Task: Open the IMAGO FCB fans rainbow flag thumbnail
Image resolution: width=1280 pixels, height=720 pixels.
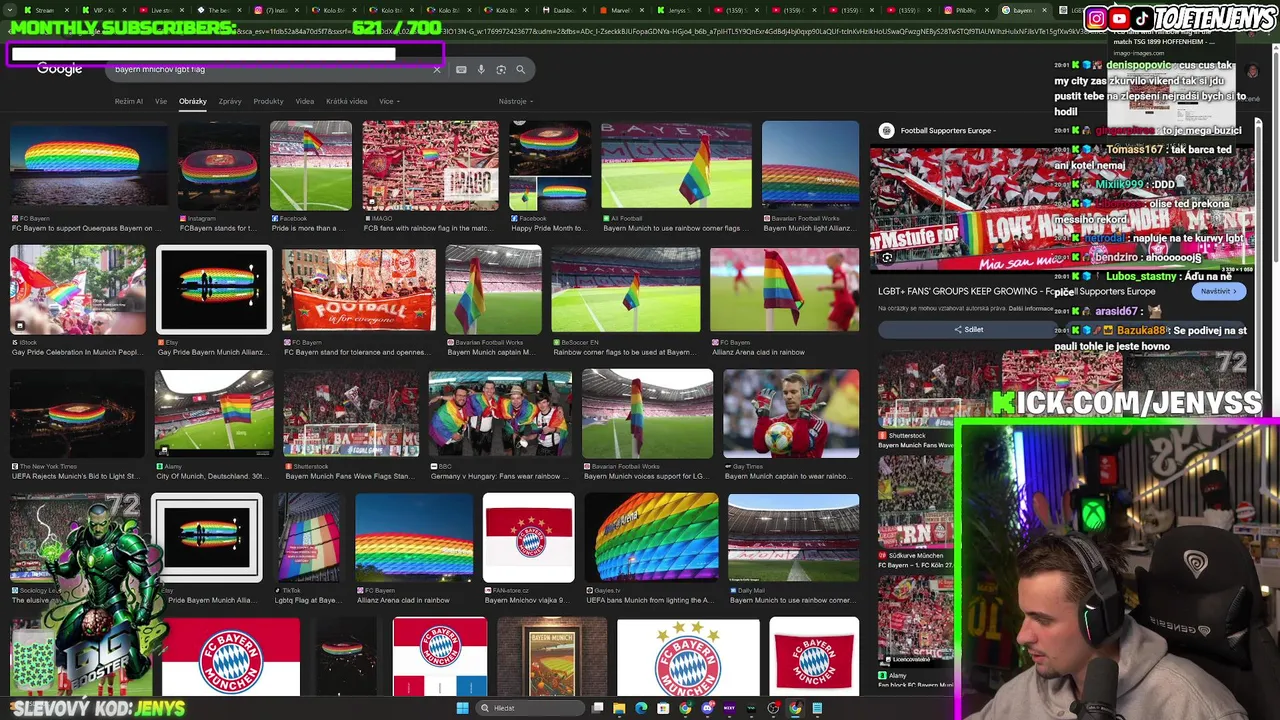Action: point(430,164)
